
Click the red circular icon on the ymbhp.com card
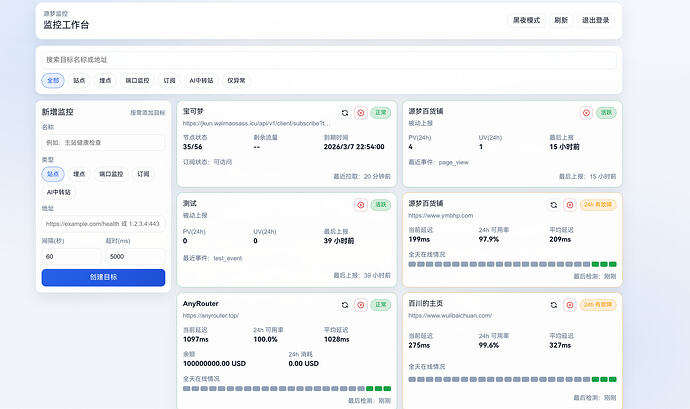coord(570,205)
